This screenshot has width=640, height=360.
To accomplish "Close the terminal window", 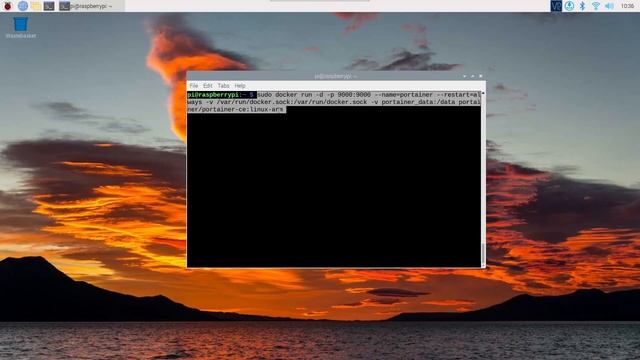I will tap(481, 76).
